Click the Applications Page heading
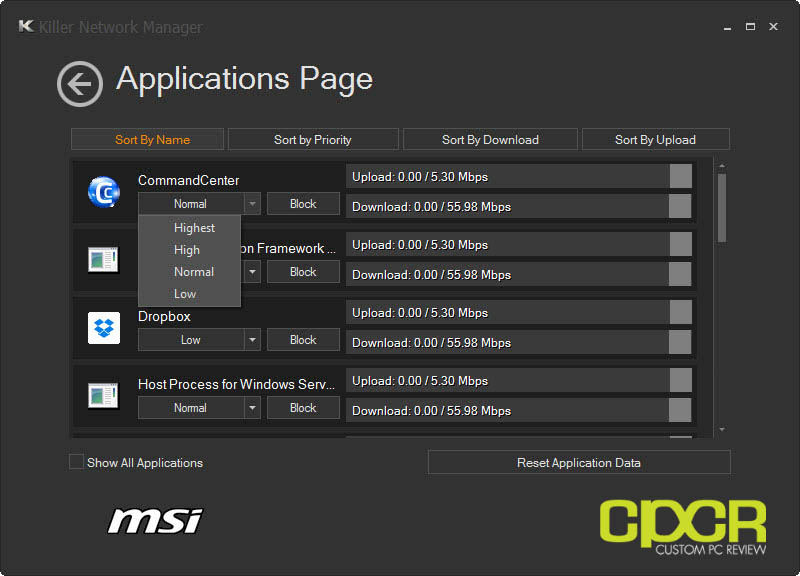The width and height of the screenshot is (800, 576). [244, 79]
